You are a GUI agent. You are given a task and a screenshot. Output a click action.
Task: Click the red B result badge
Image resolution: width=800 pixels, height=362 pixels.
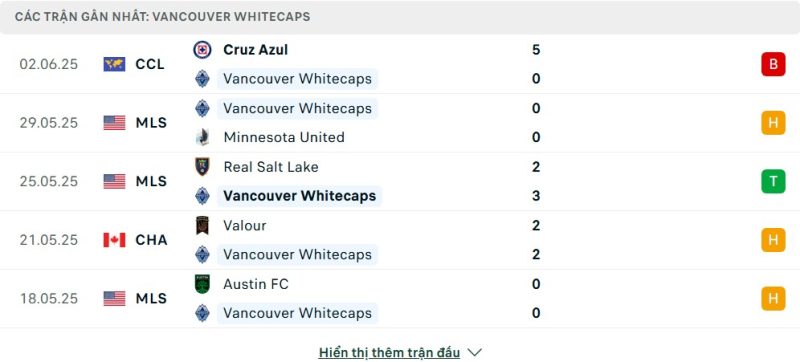(773, 64)
